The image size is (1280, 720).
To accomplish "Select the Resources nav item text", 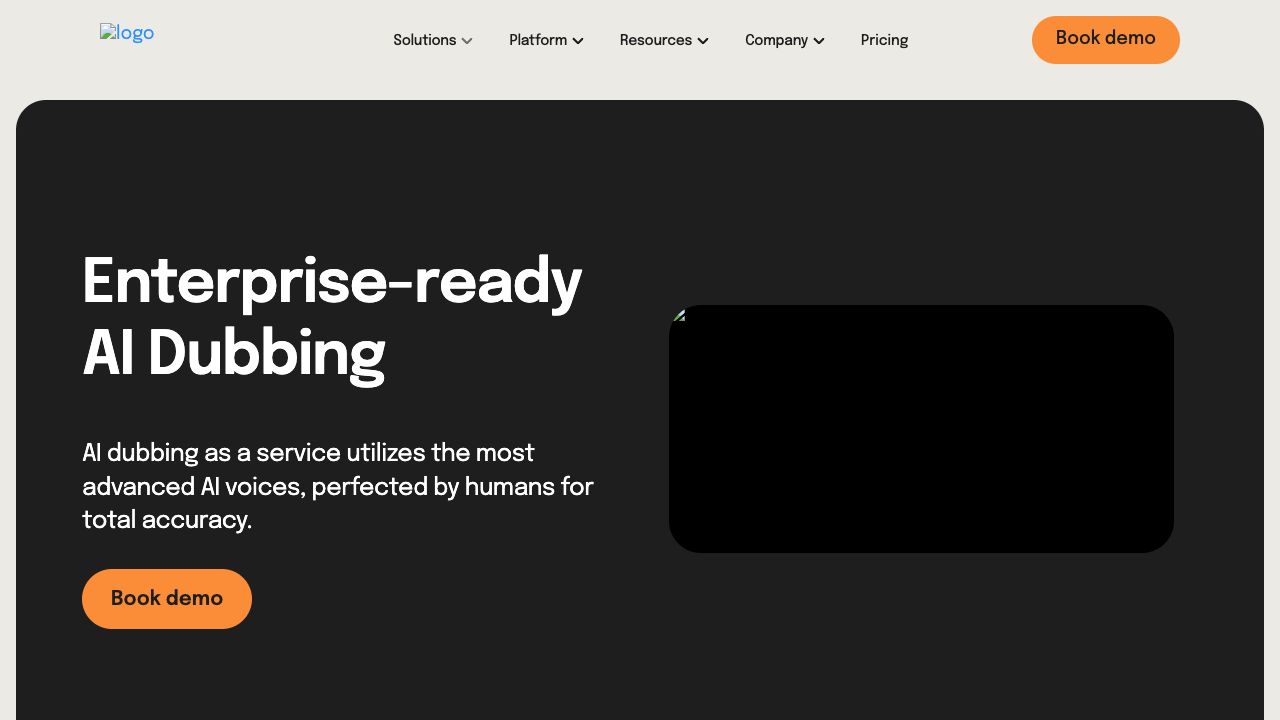I will click(x=655, y=40).
